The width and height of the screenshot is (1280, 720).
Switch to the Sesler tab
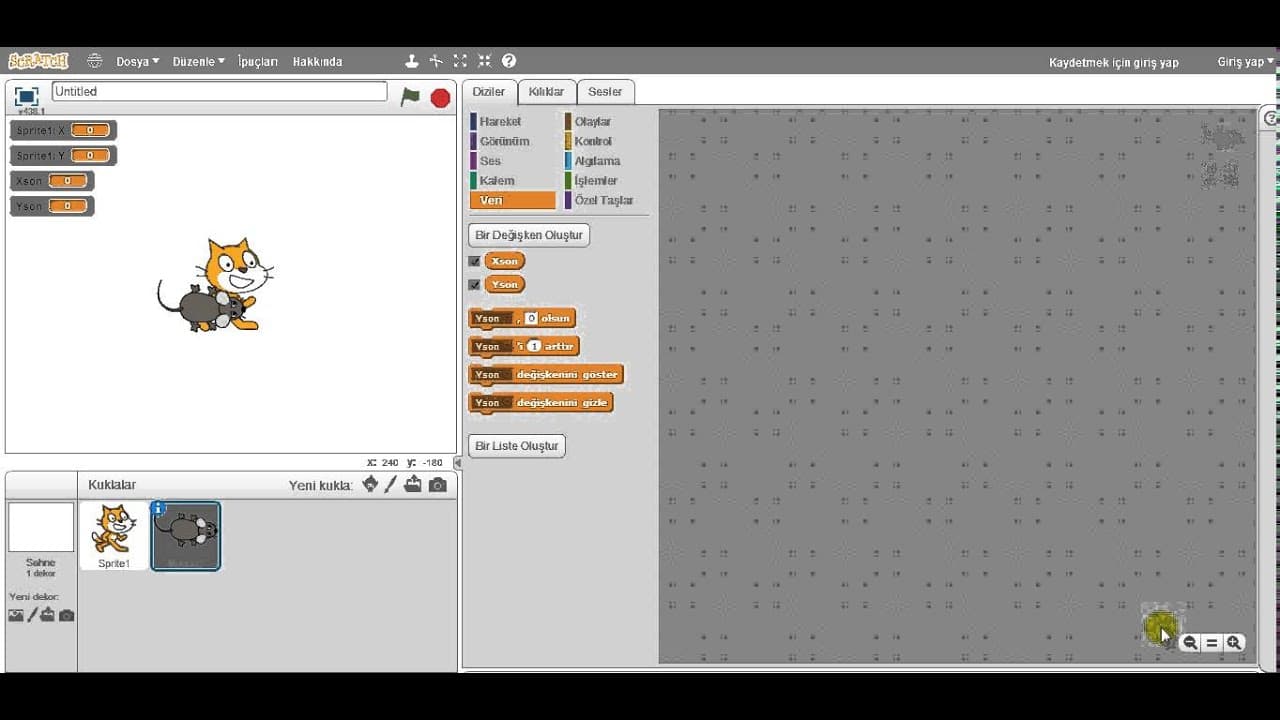pyautogui.click(x=605, y=91)
